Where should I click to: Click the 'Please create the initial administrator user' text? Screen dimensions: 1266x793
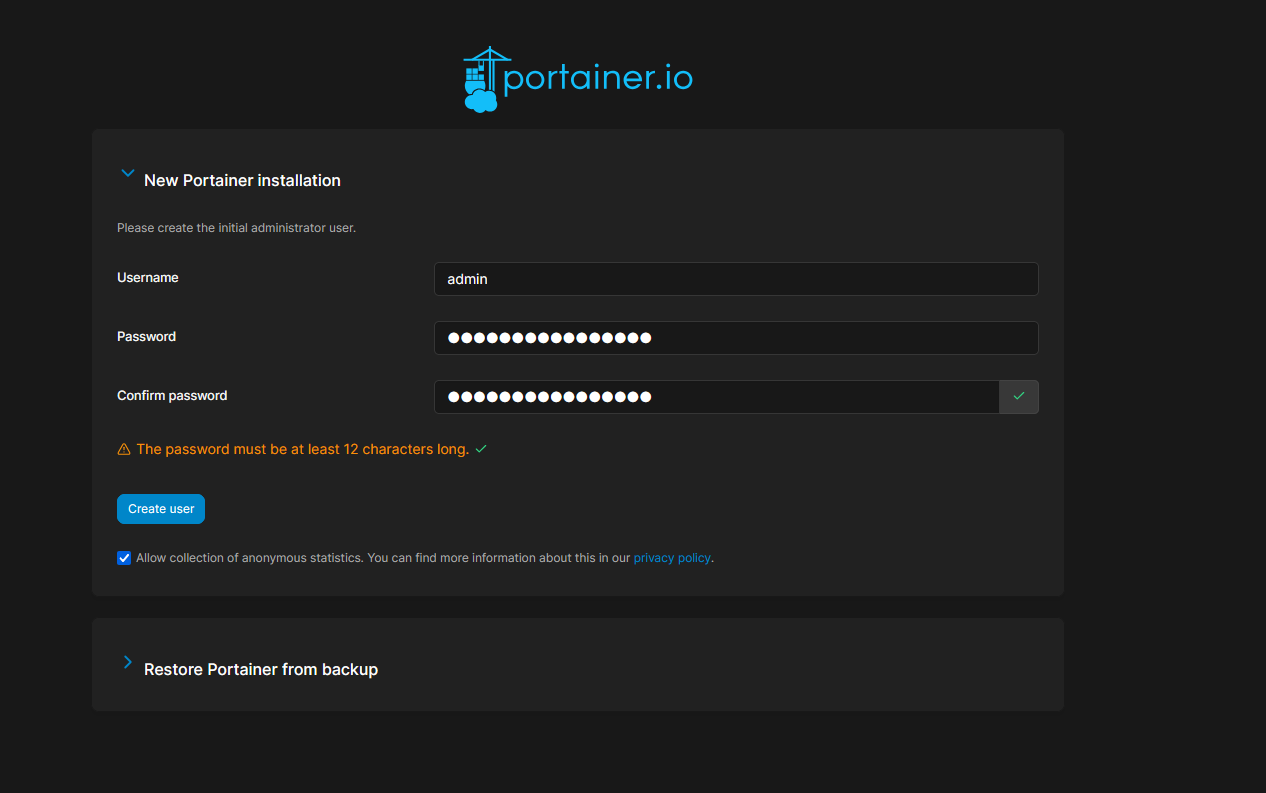tap(236, 228)
